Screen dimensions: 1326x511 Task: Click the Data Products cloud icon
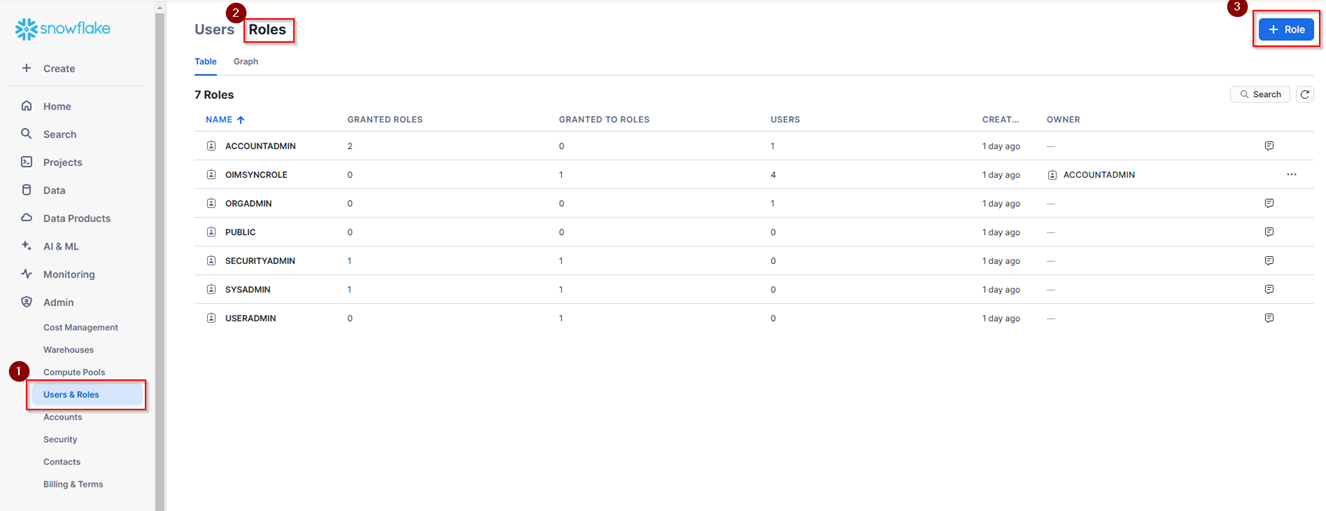pos(27,218)
